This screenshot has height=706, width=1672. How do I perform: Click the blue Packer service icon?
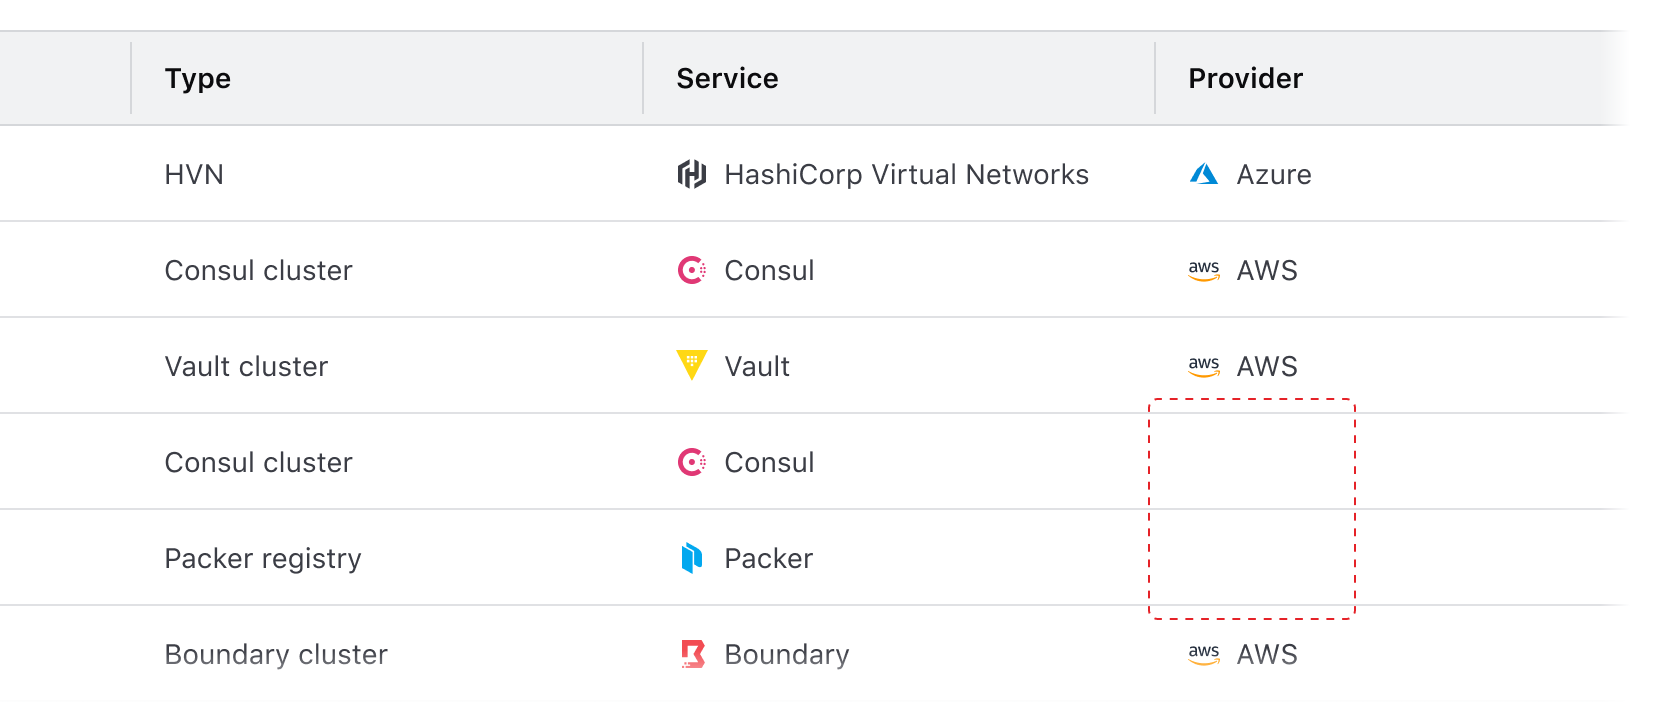tap(692, 558)
